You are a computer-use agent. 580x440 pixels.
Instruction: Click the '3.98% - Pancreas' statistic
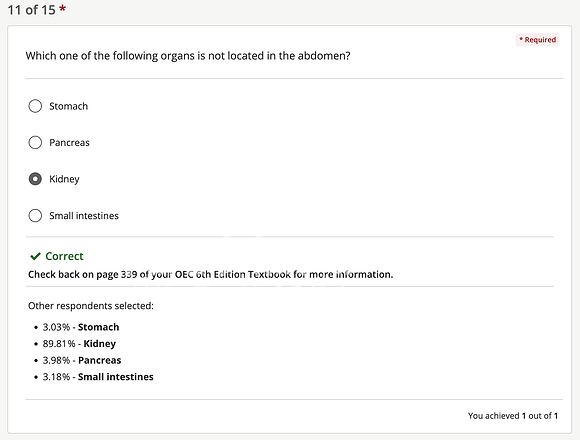point(82,360)
